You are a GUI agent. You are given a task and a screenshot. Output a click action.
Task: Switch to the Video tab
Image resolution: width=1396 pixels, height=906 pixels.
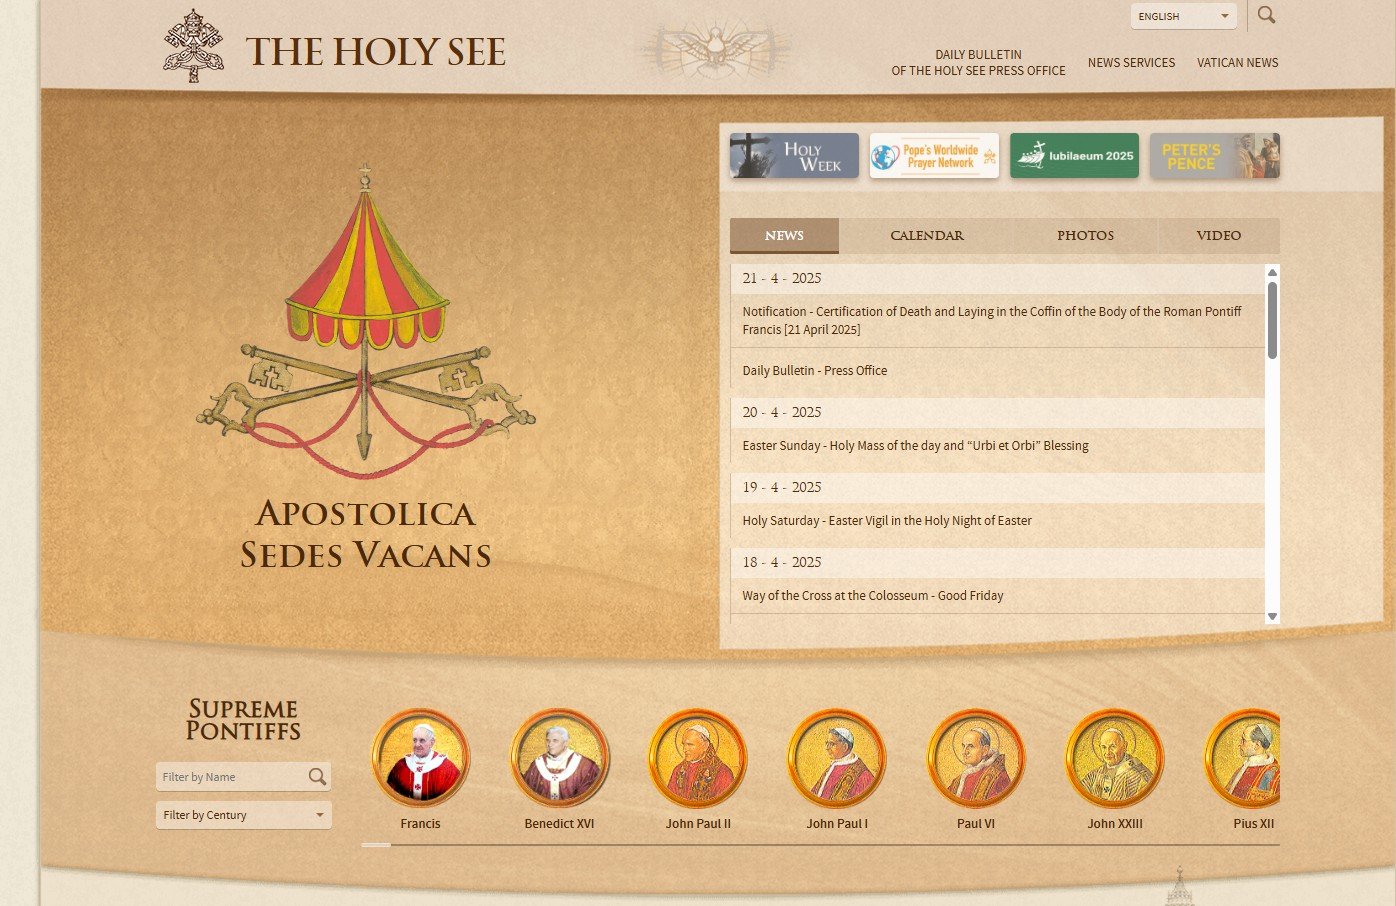1218,236
